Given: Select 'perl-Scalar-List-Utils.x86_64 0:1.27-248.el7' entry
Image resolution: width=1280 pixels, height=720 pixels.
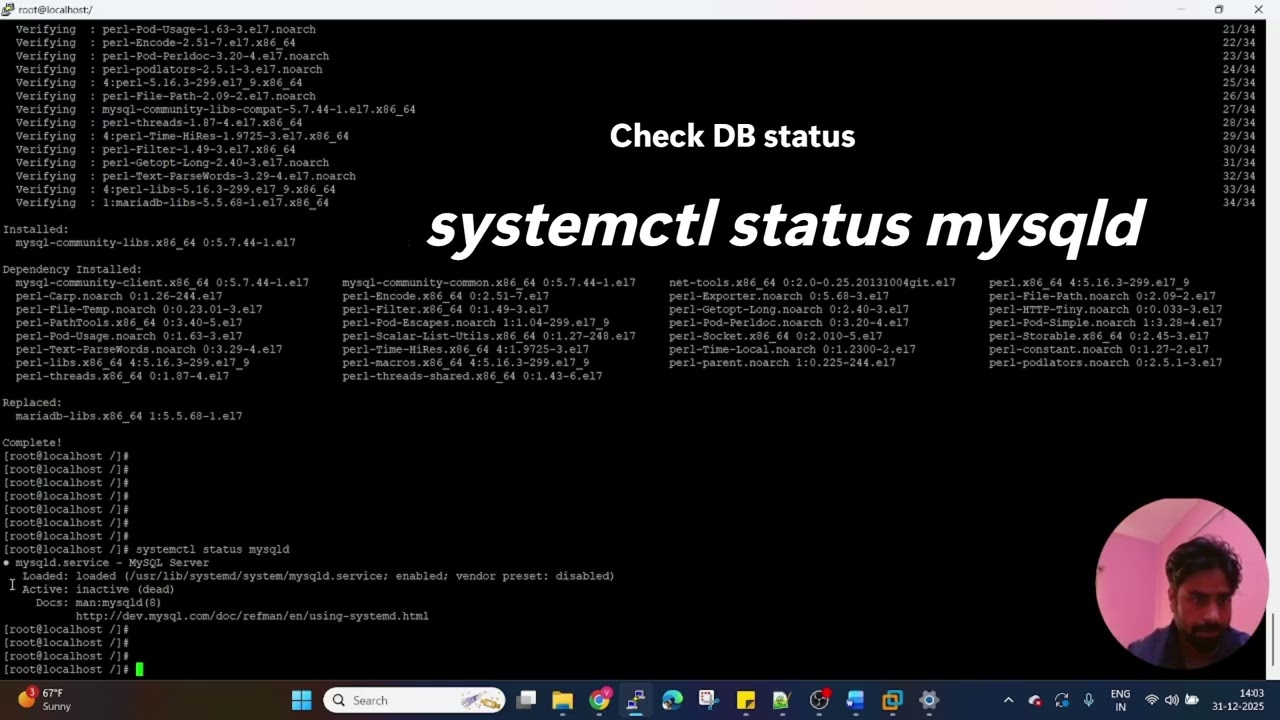Looking at the screenshot, I should (489, 336).
